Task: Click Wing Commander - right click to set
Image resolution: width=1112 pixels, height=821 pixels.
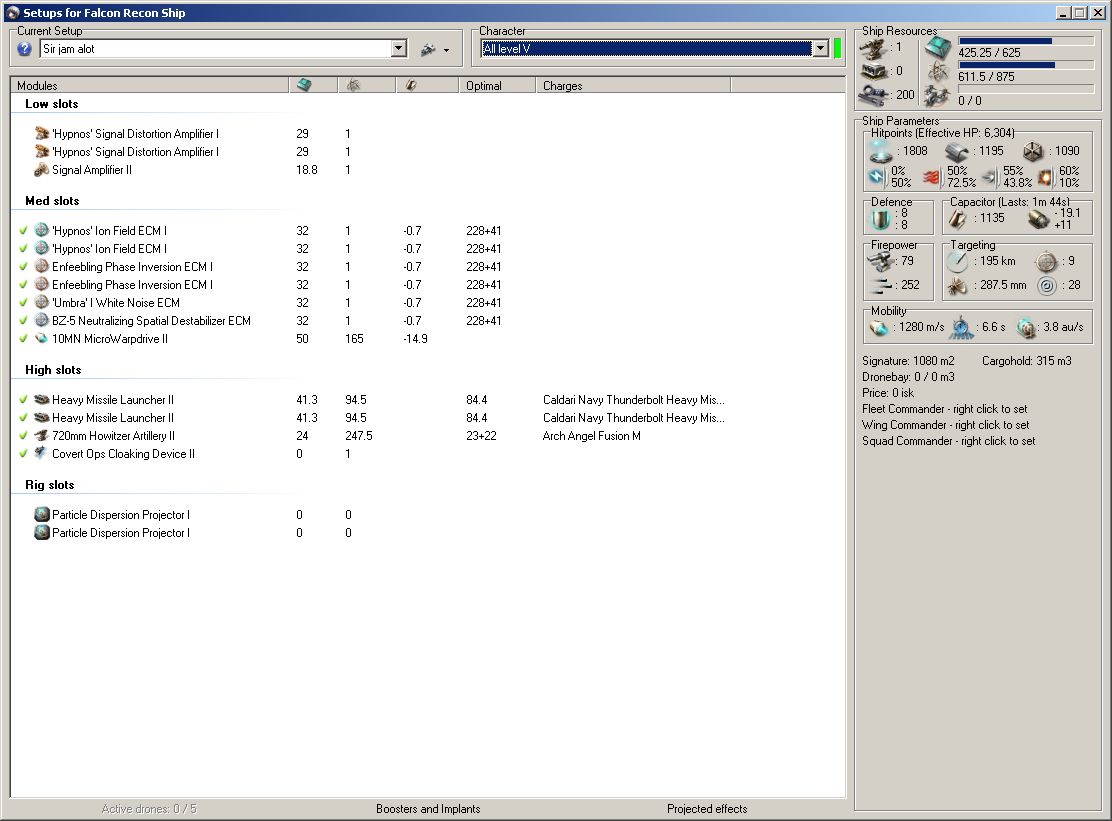Action: pyautogui.click(x=945, y=425)
